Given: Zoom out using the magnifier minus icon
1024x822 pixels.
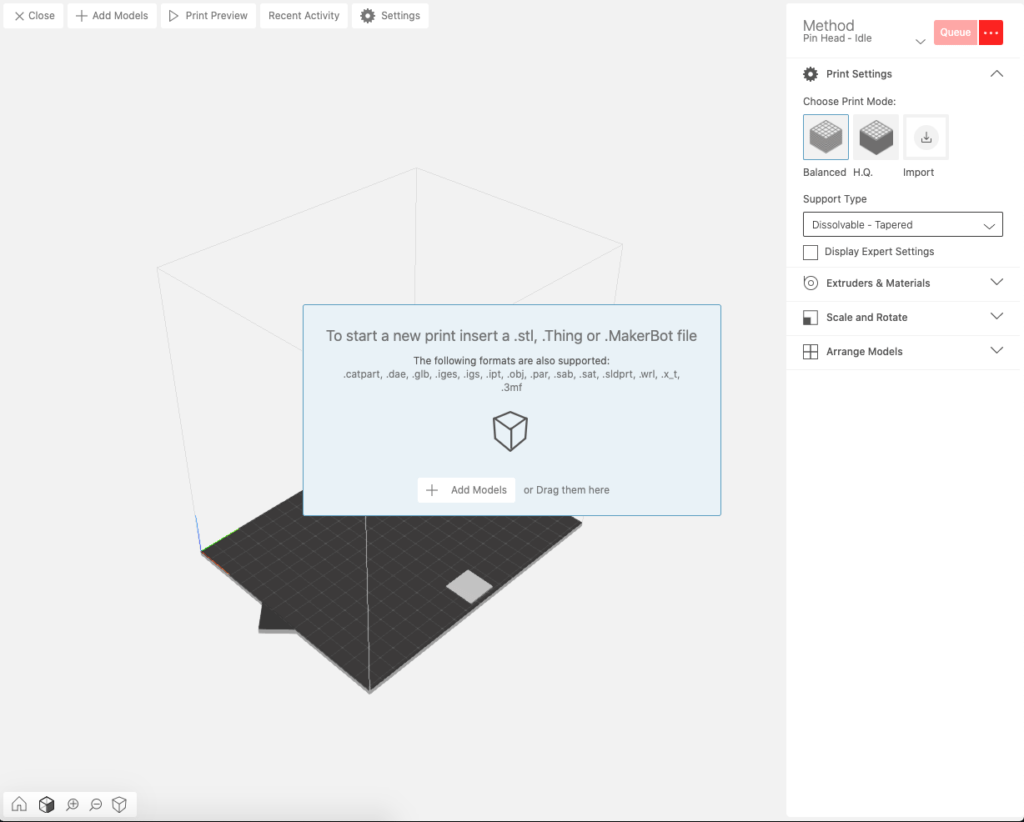Looking at the screenshot, I should click(95, 804).
